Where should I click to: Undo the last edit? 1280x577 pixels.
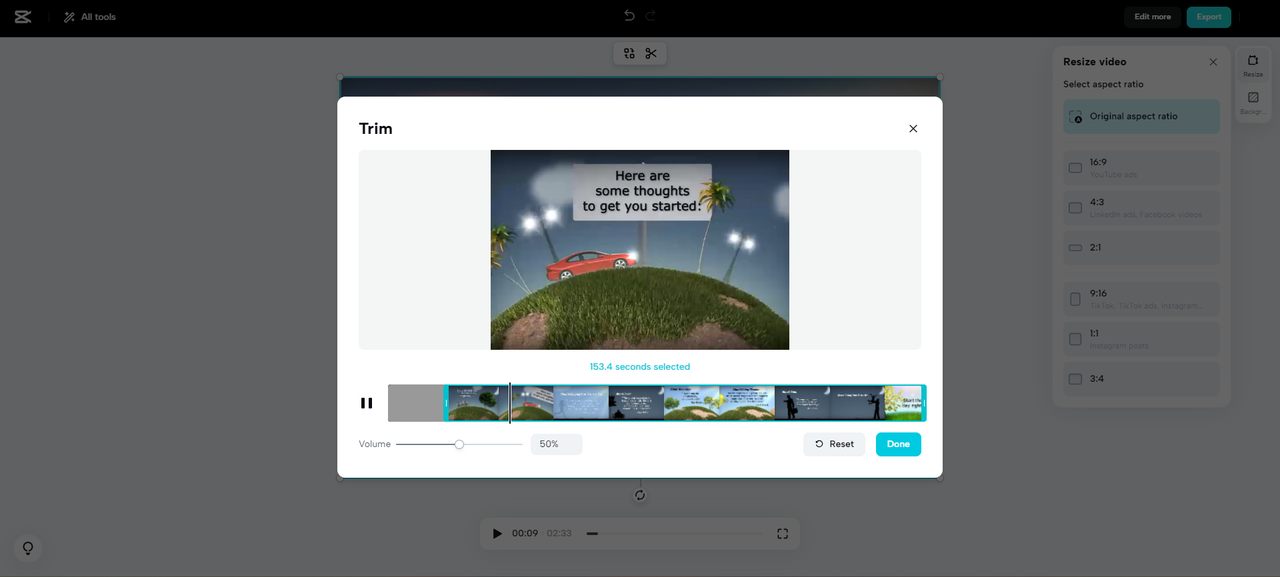tap(629, 15)
